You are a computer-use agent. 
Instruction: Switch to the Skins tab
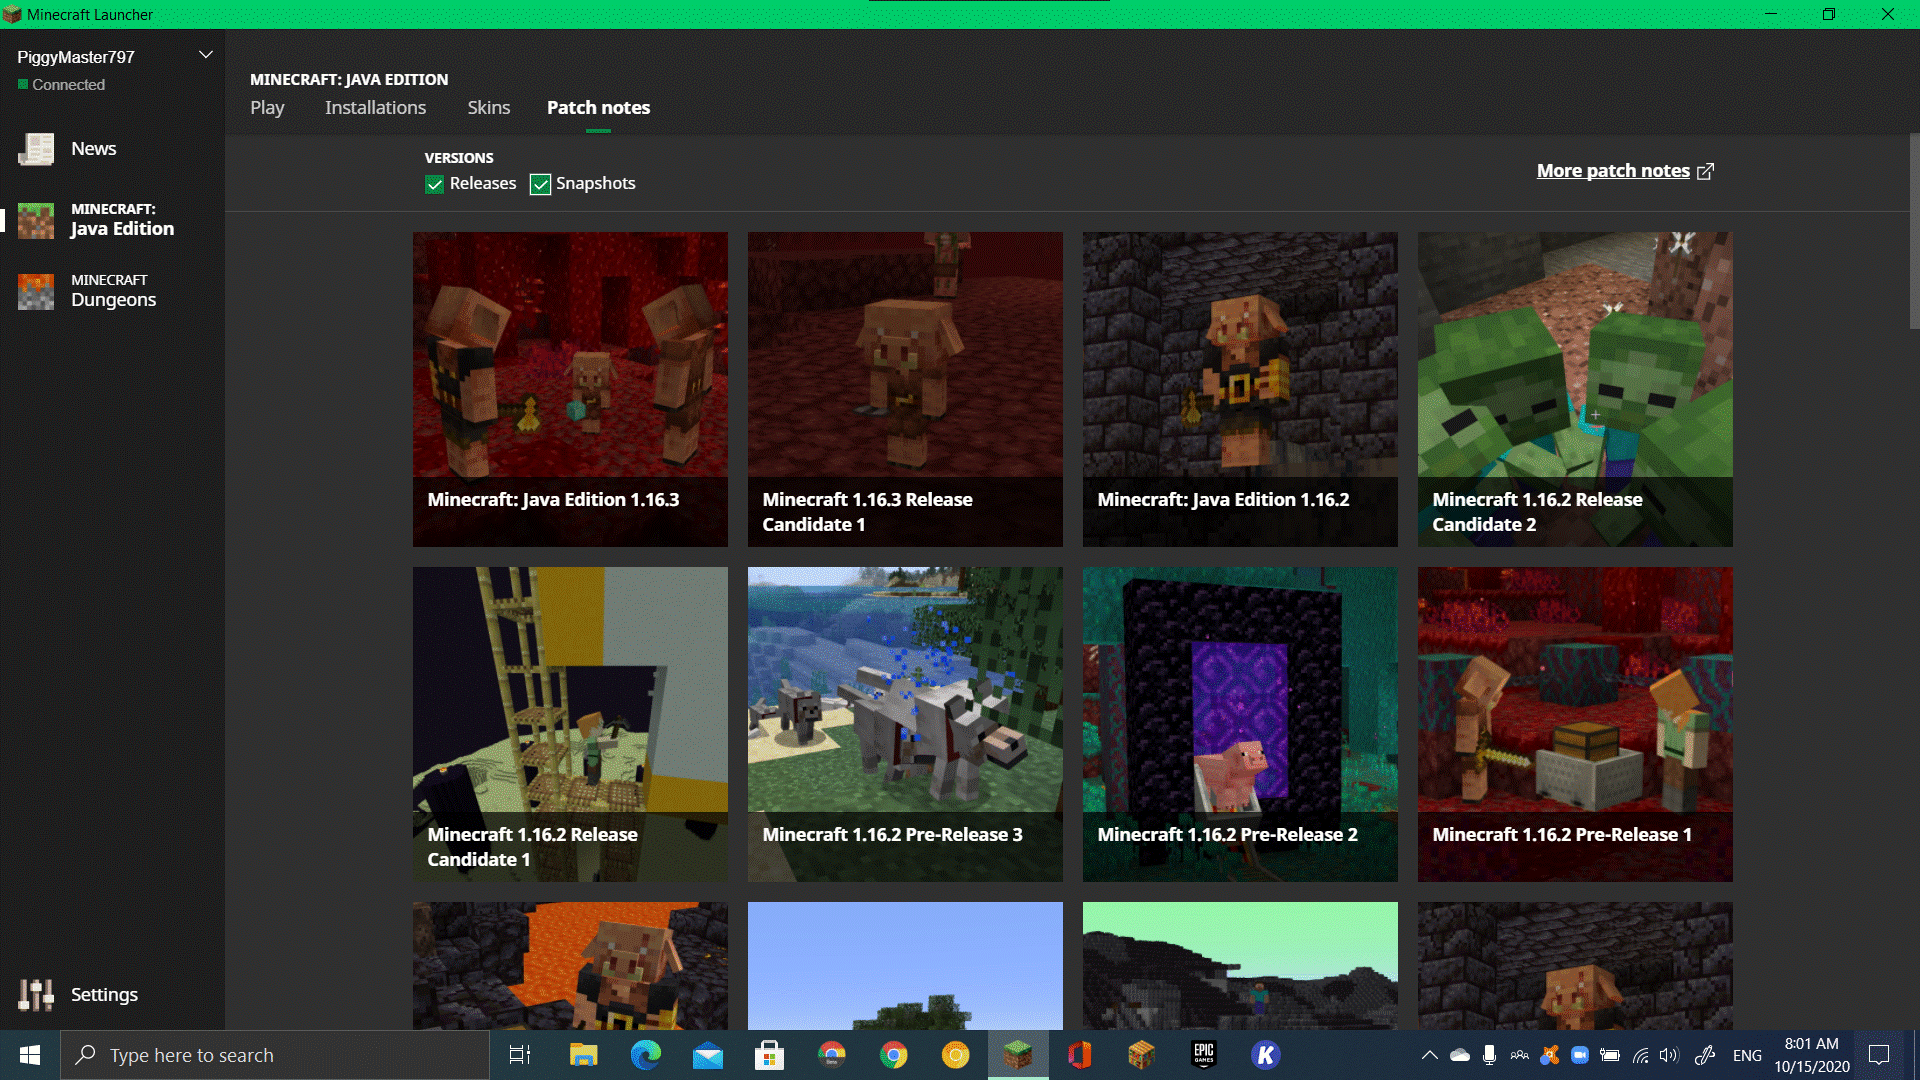pyautogui.click(x=488, y=108)
